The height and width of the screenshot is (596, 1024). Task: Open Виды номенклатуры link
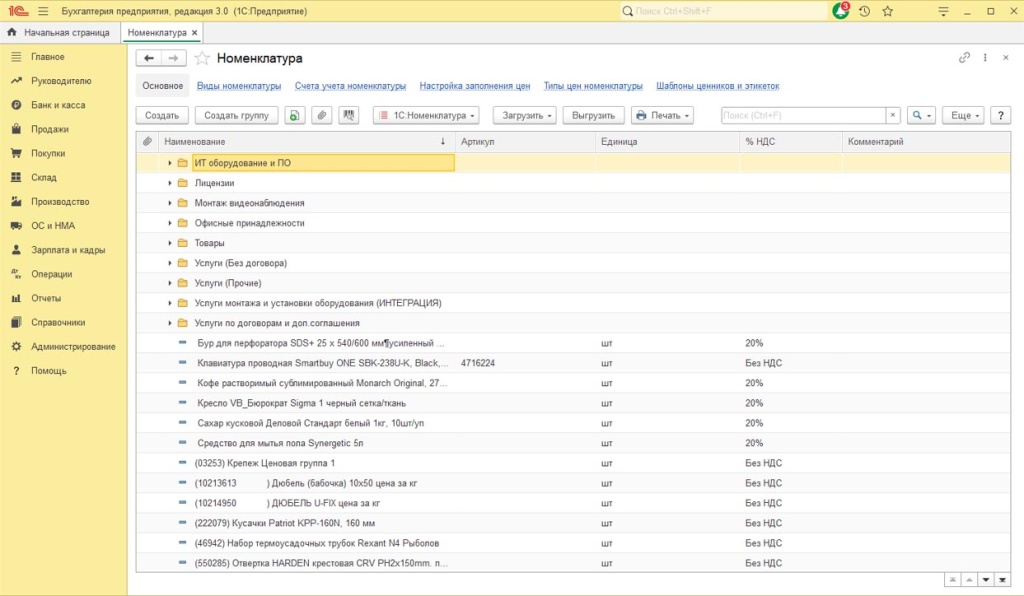tap(238, 86)
